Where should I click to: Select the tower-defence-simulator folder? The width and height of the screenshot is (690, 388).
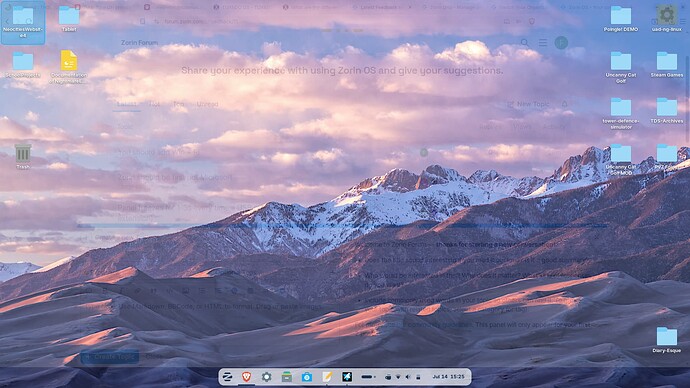pyautogui.click(x=621, y=113)
